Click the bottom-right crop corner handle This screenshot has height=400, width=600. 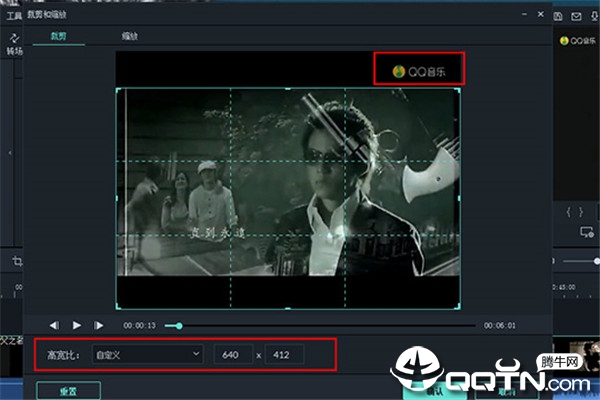point(458,307)
